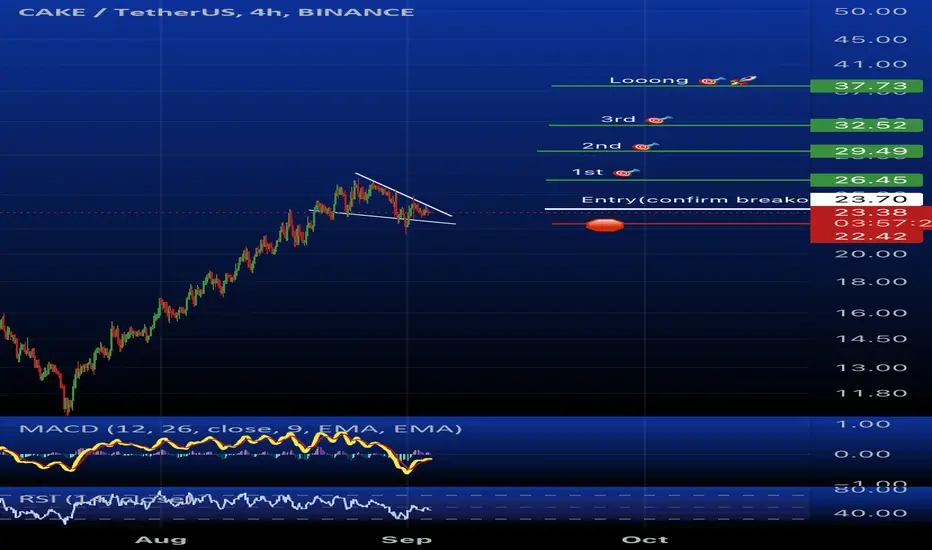Click the 20.00 price scale value
The width and height of the screenshot is (932, 550).
tap(871, 254)
